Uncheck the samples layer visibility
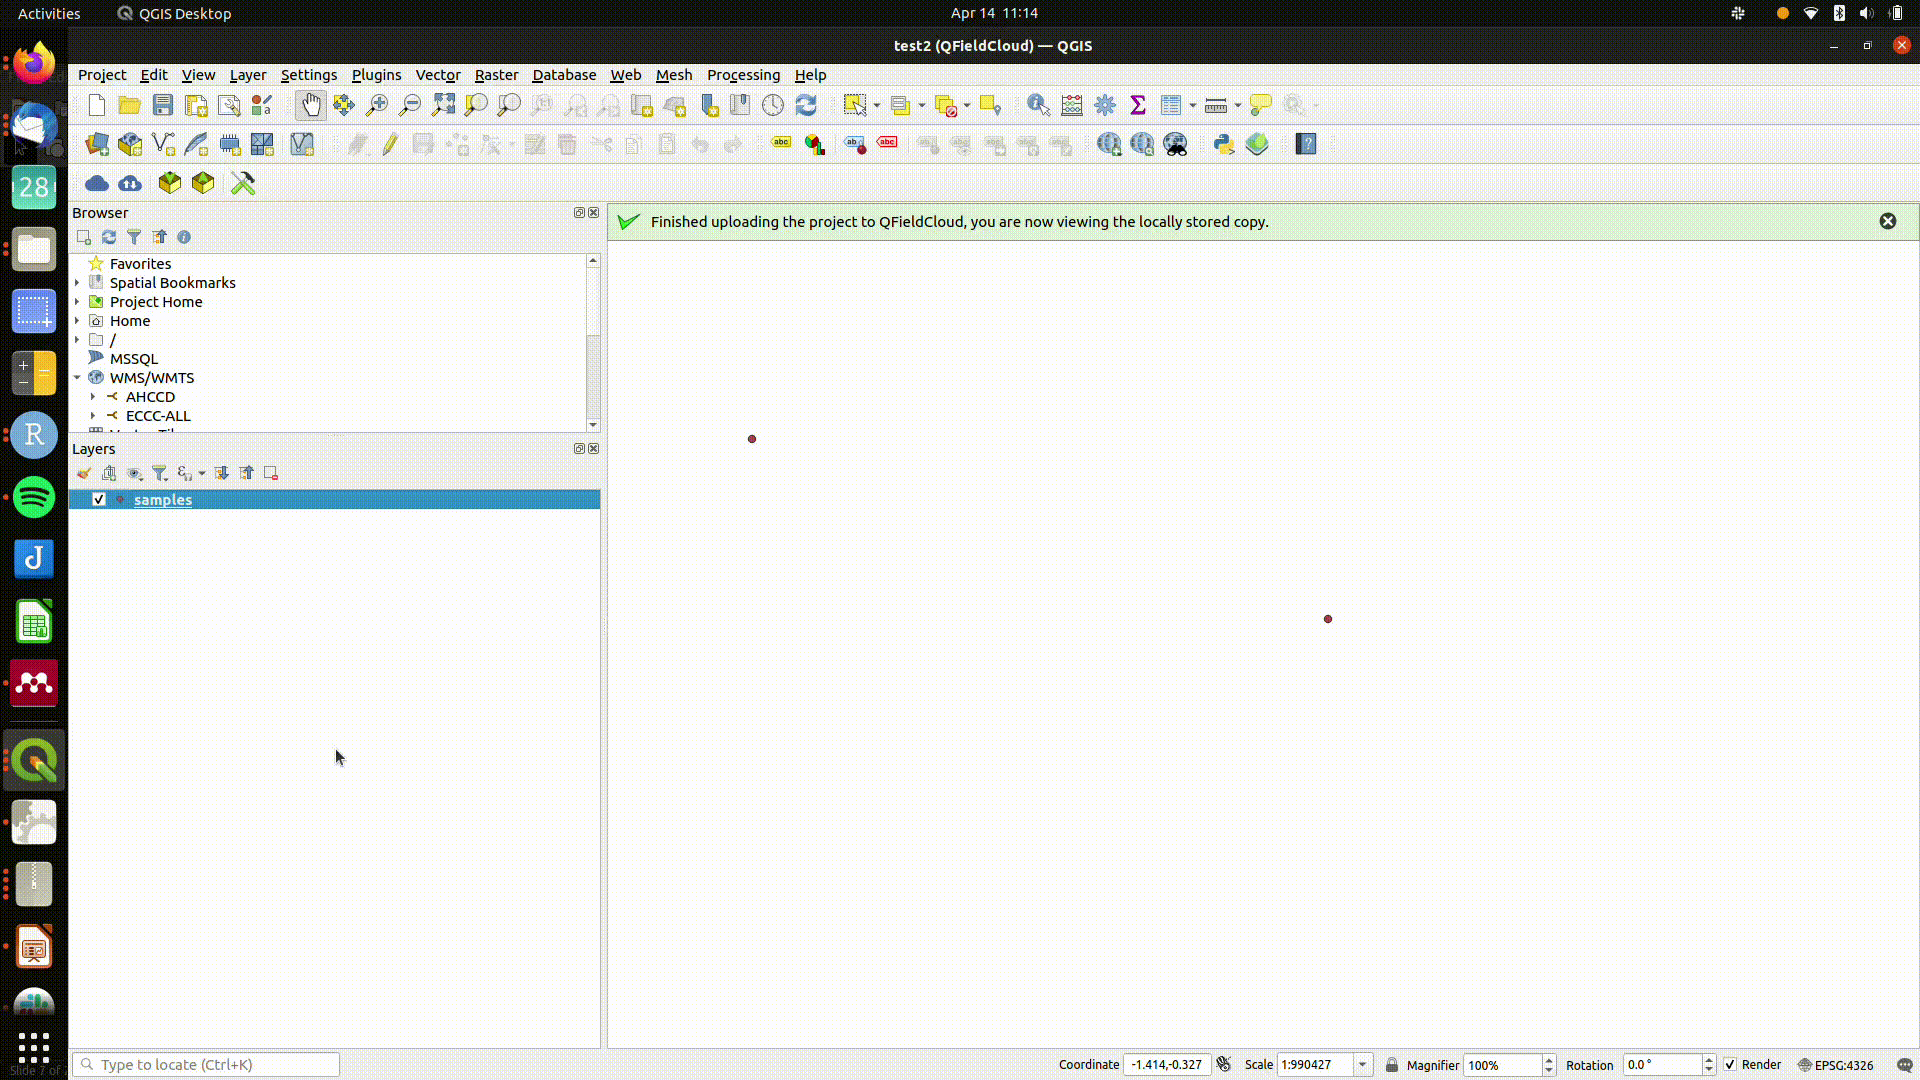This screenshot has height=1080, width=1920. point(99,499)
